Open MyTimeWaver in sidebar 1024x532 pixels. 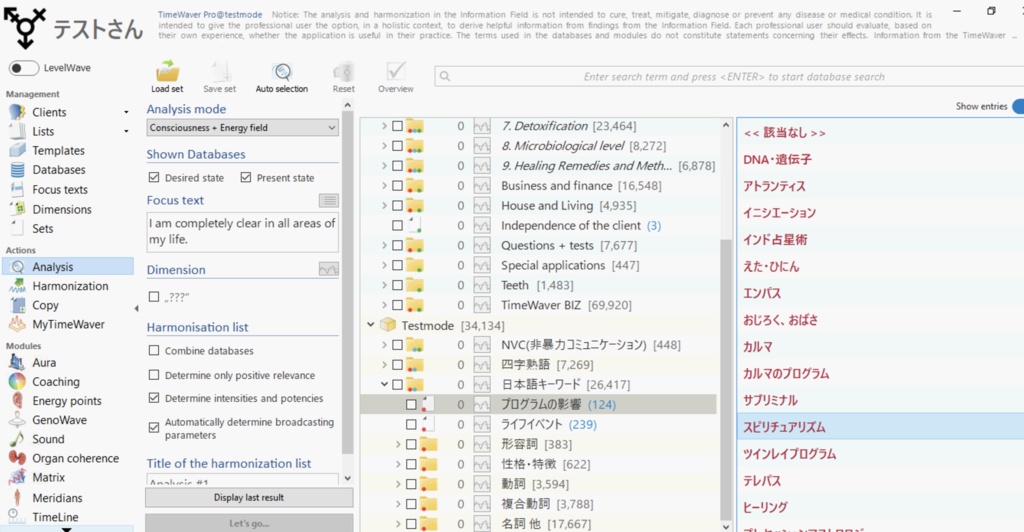68,324
